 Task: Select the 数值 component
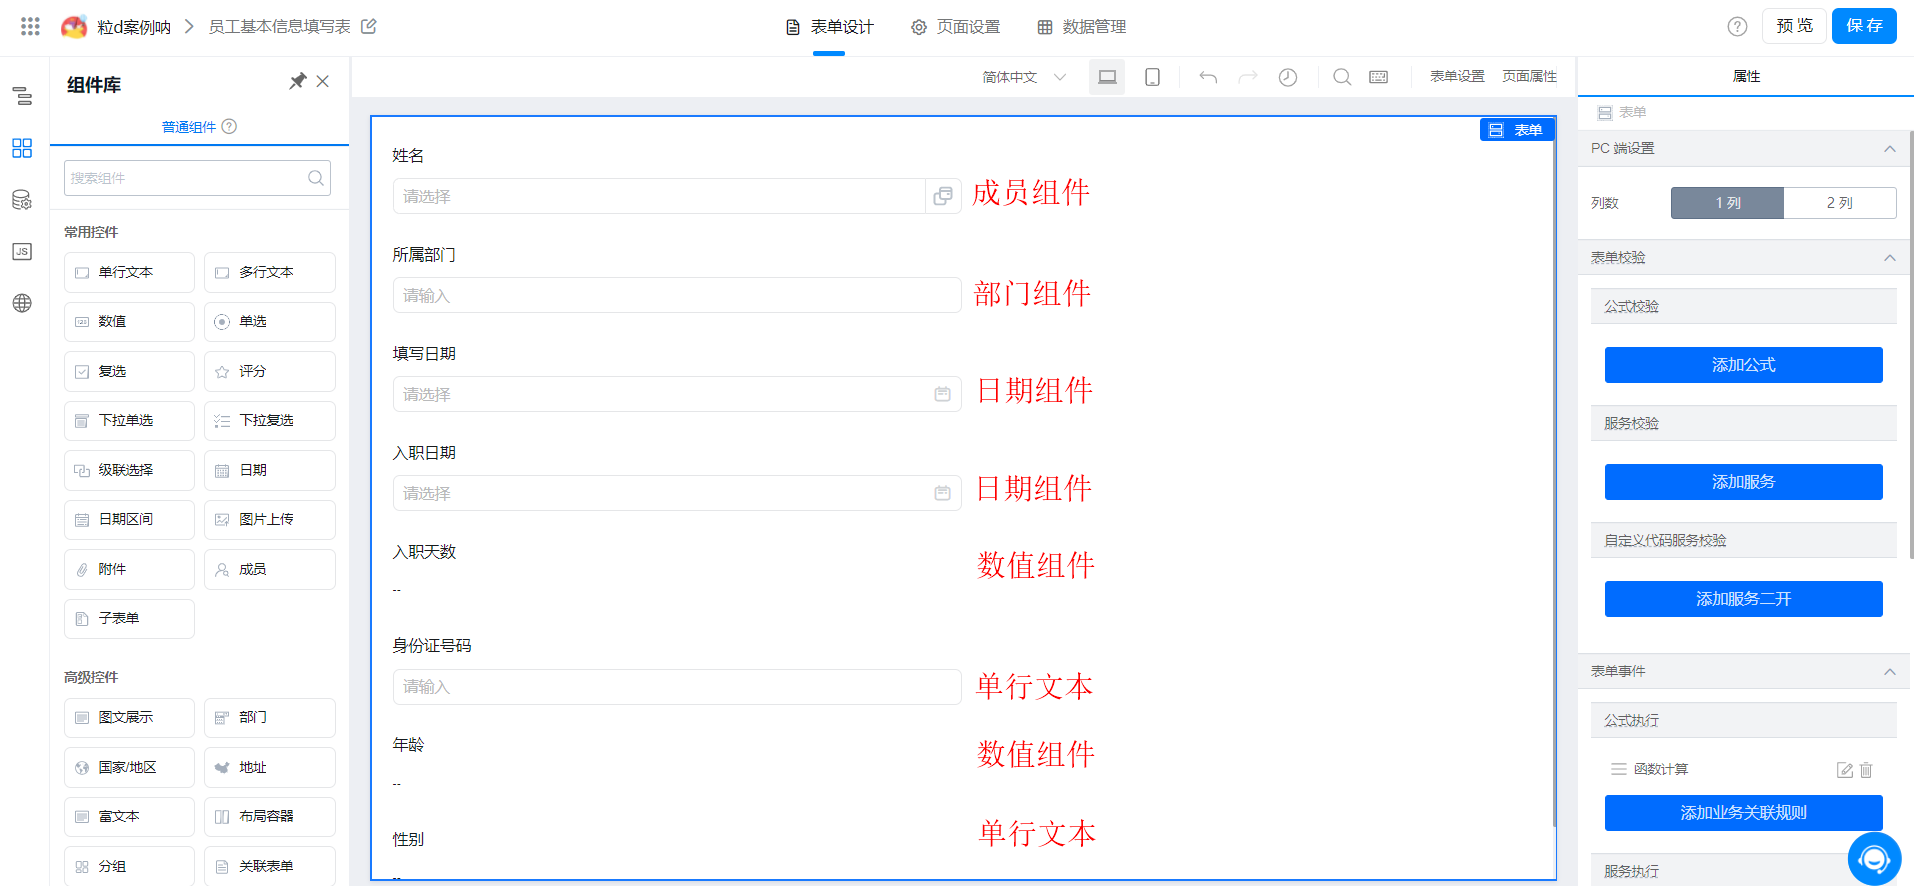pos(129,322)
